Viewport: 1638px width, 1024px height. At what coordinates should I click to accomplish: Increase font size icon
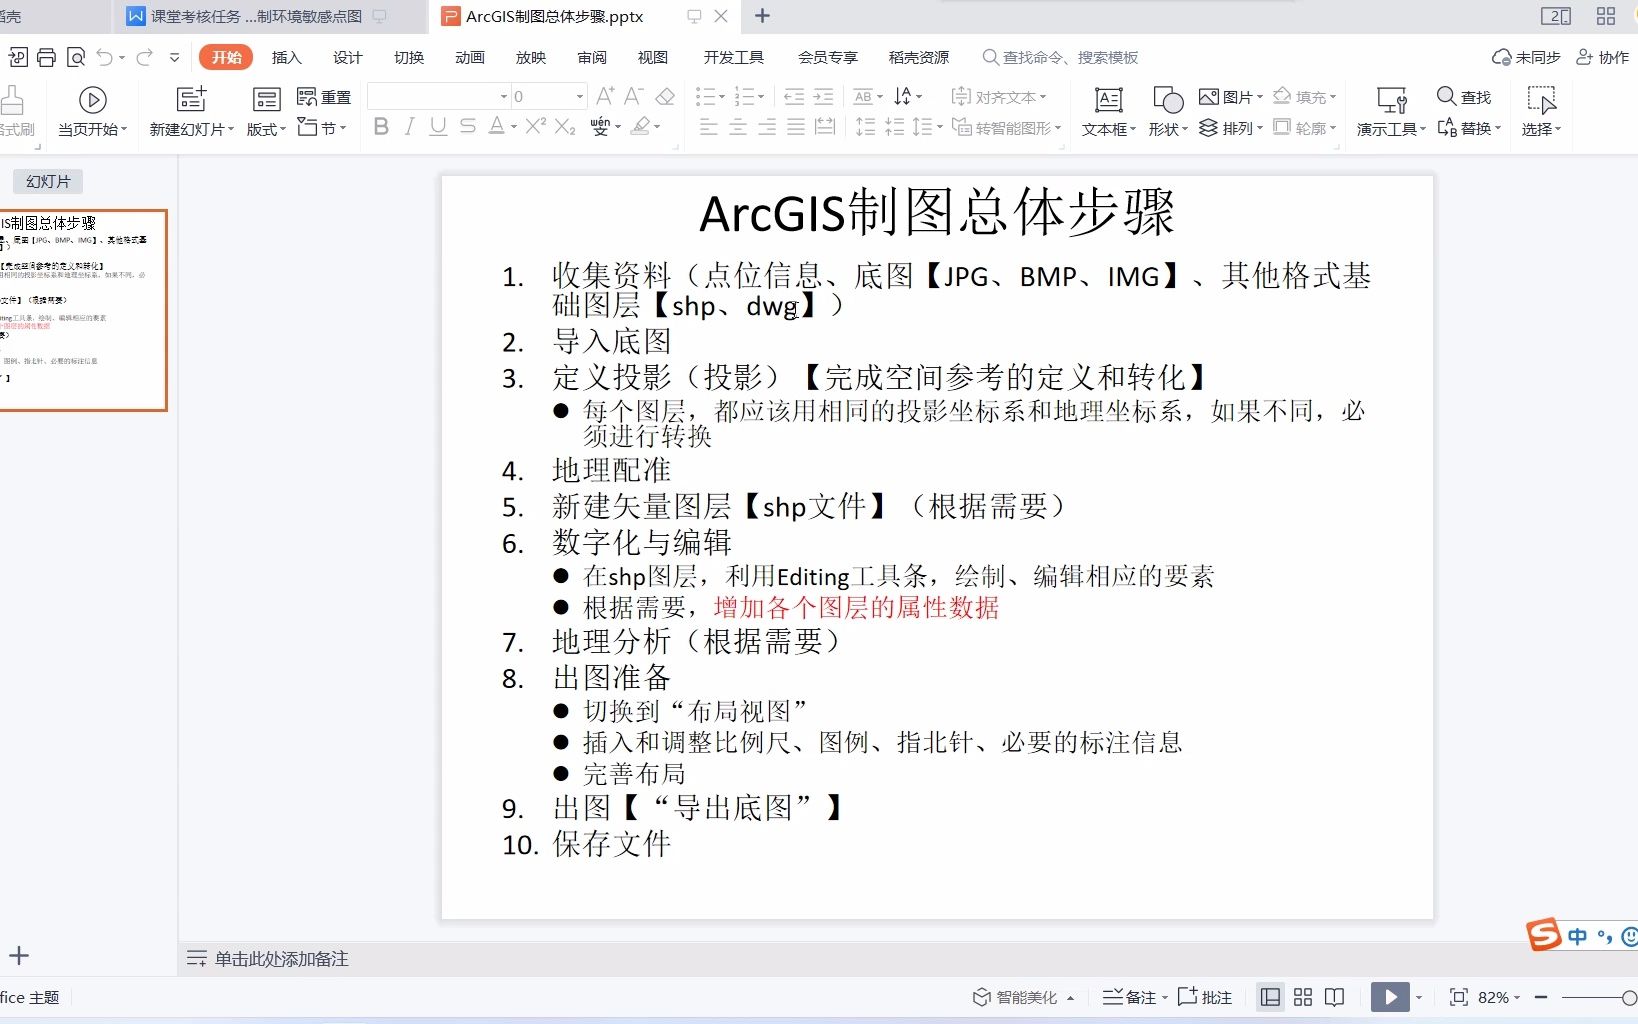pyautogui.click(x=605, y=96)
